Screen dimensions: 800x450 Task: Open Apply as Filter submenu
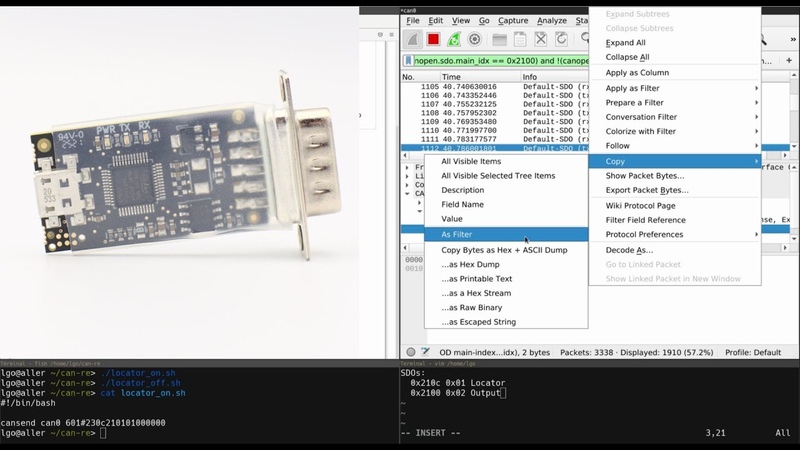(x=675, y=88)
